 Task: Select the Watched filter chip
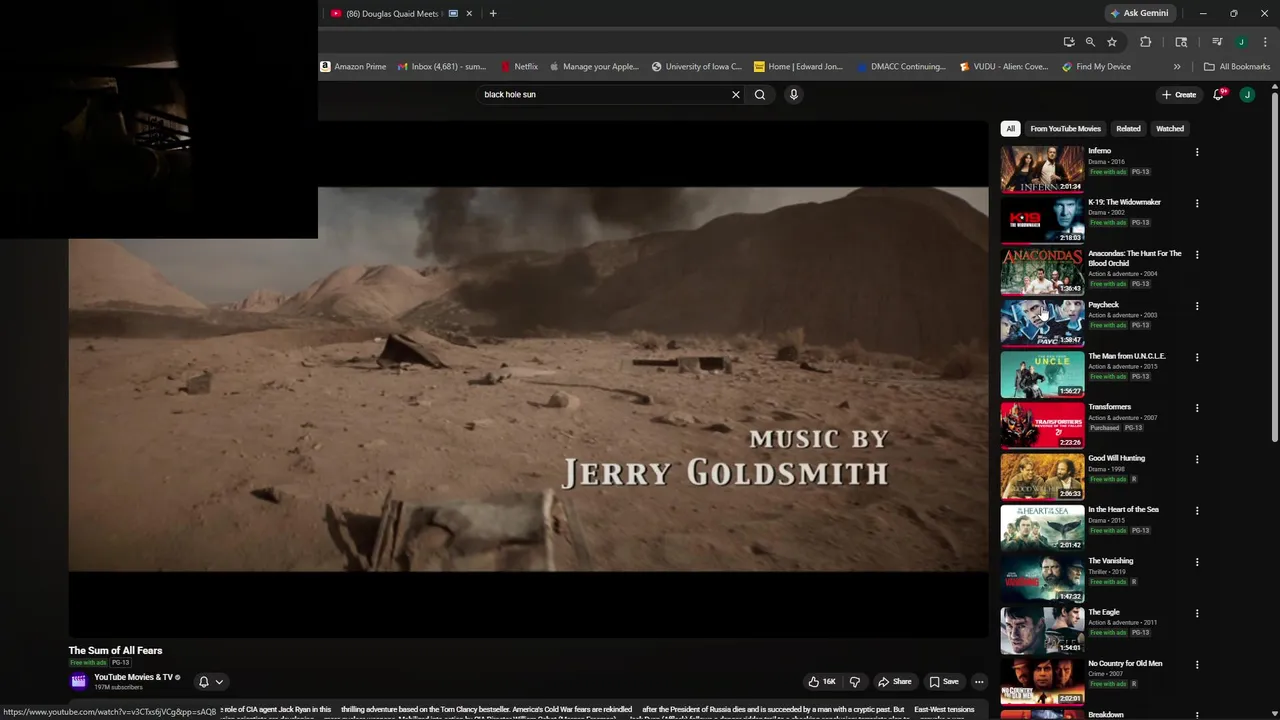(1170, 129)
